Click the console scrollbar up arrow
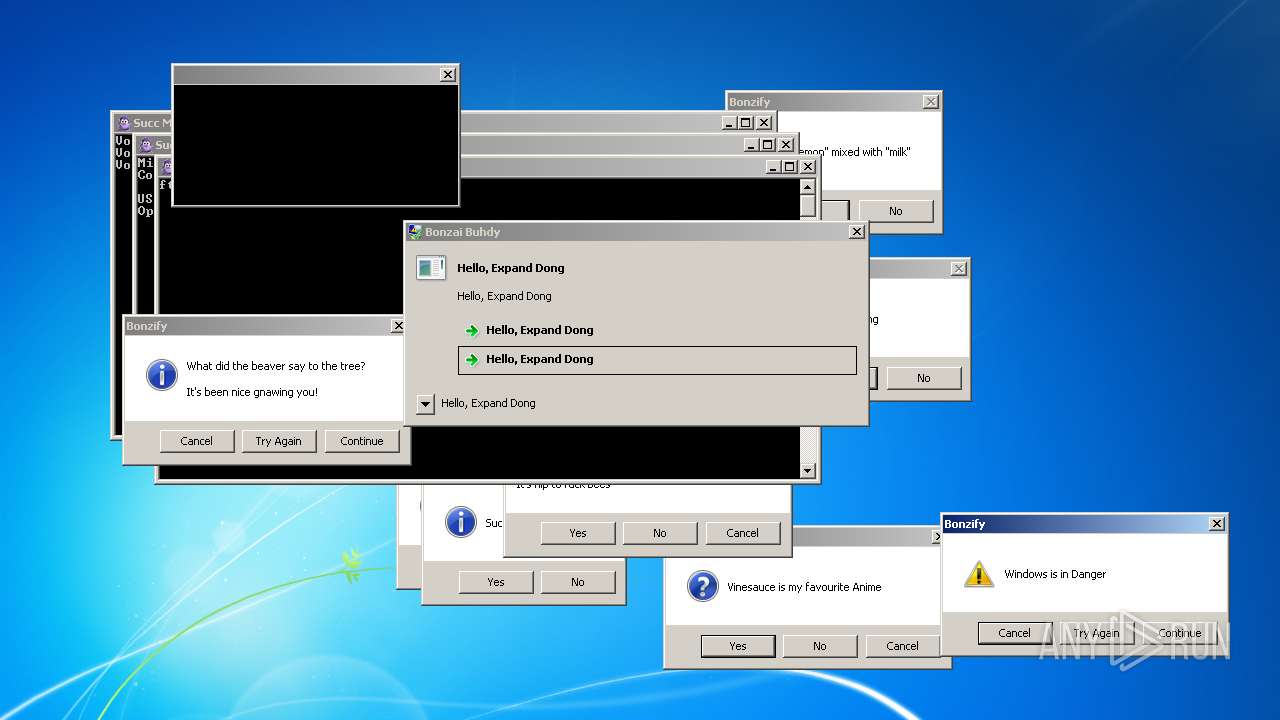 (x=808, y=186)
